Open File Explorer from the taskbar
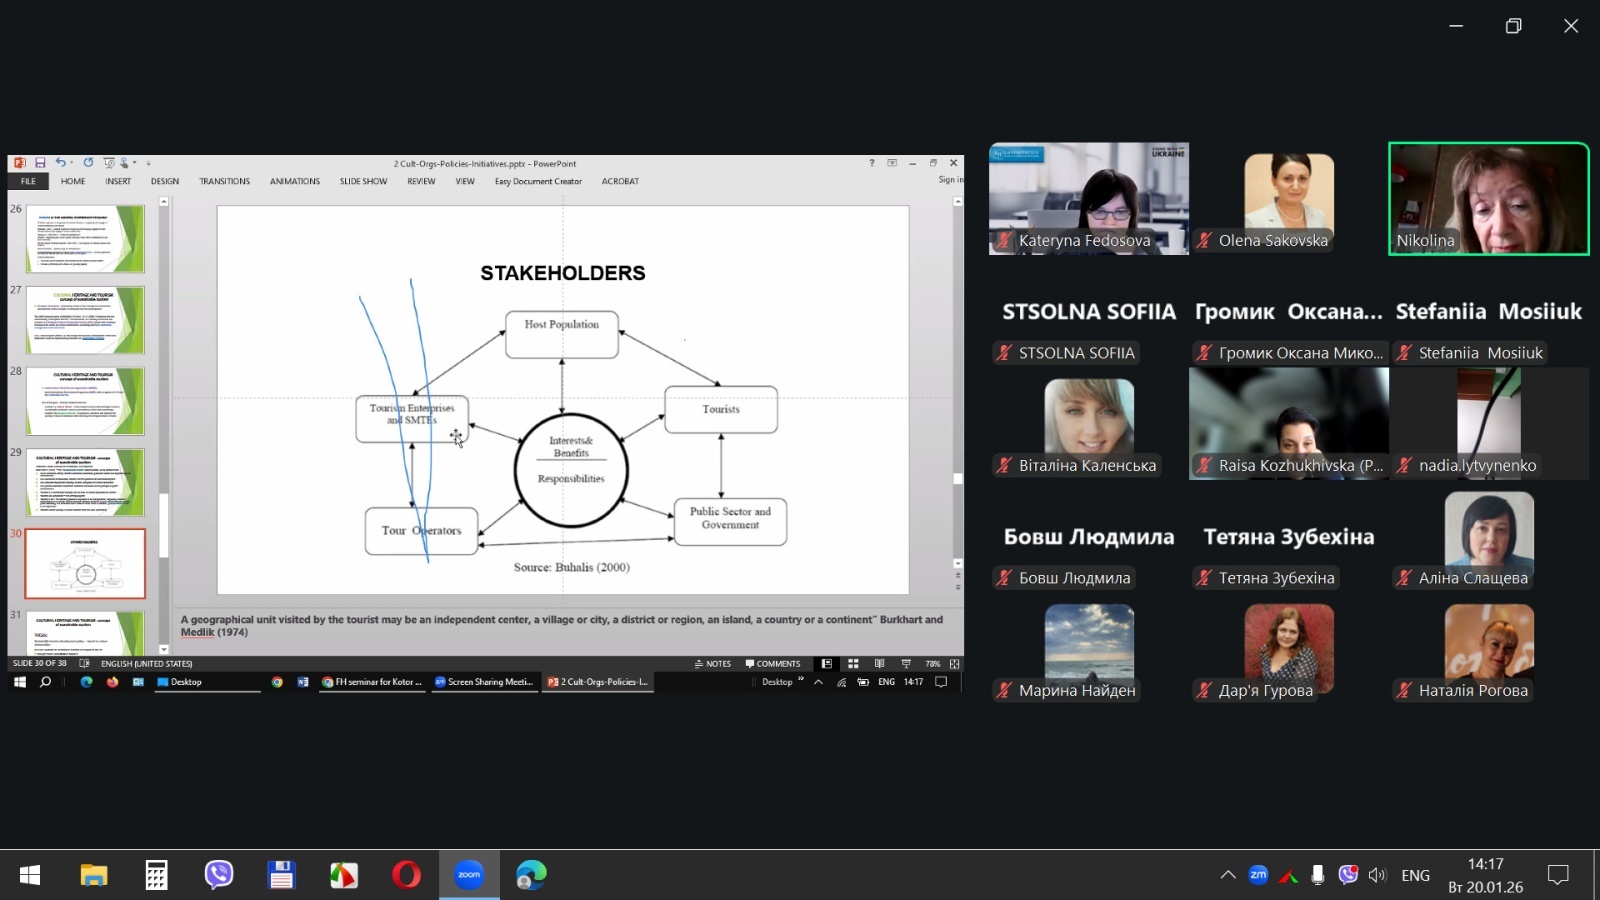 (x=94, y=875)
